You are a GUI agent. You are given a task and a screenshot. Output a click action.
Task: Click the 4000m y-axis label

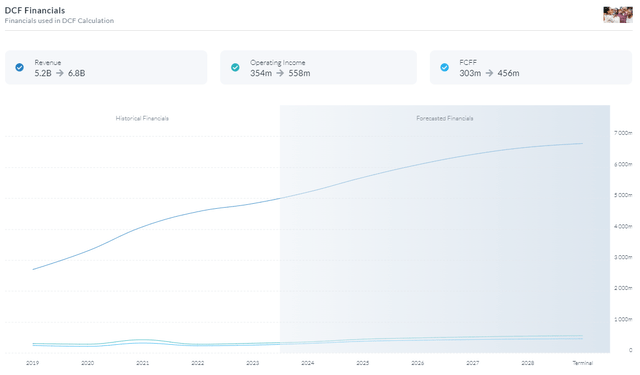pos(623,226)
